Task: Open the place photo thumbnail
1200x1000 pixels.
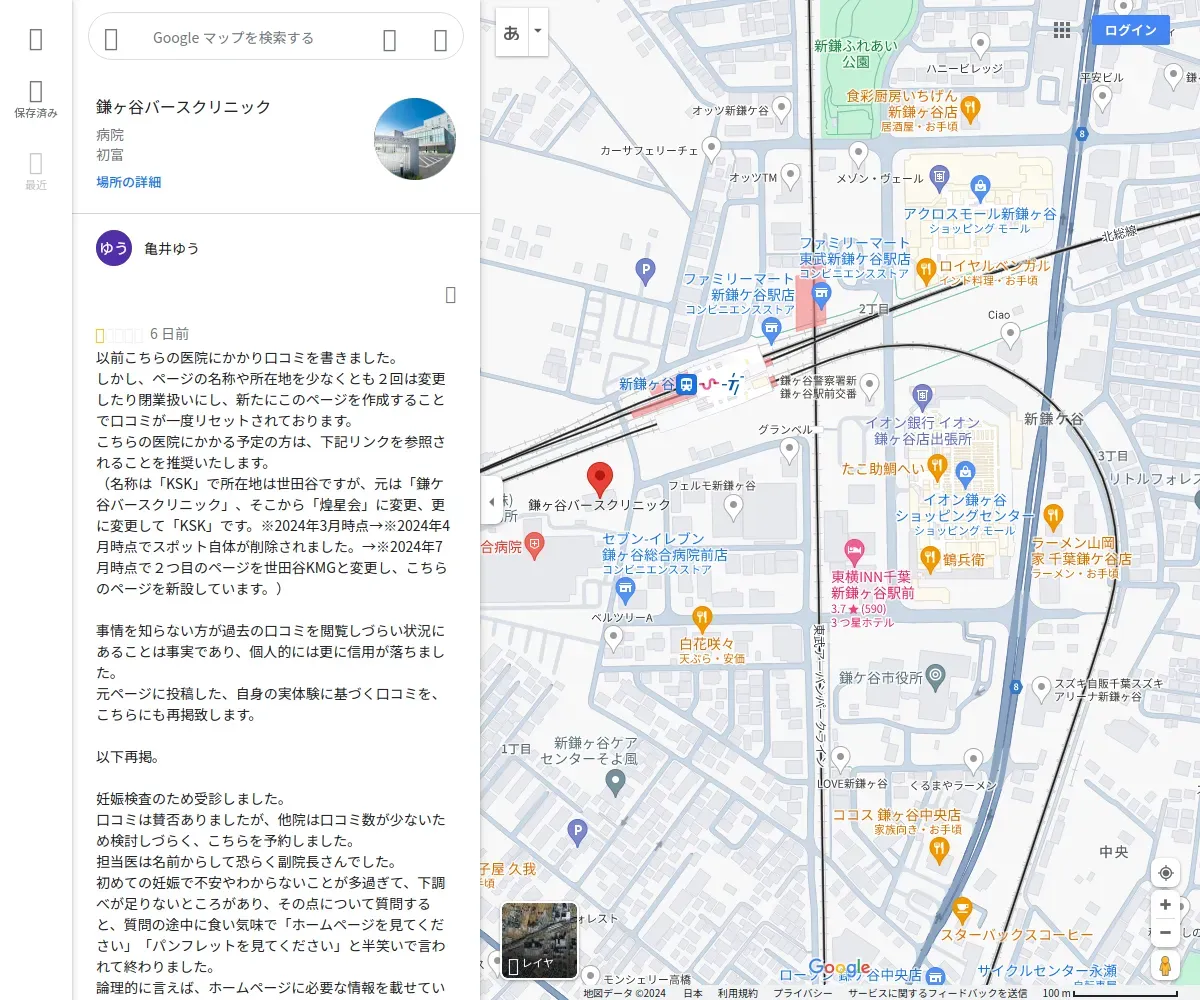Action: tap(415, 139)
